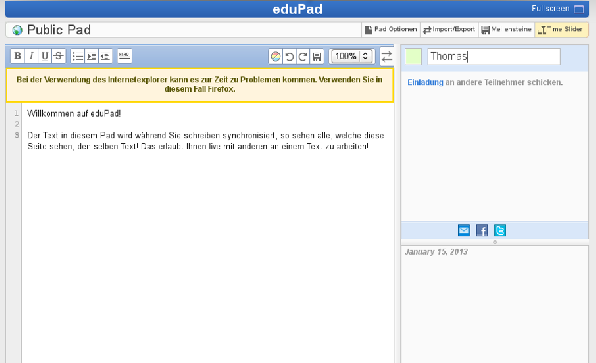Open the Time Slider tab
This screenshot has width=596, height=363.
pyautogui.click(x=561, y=29)
